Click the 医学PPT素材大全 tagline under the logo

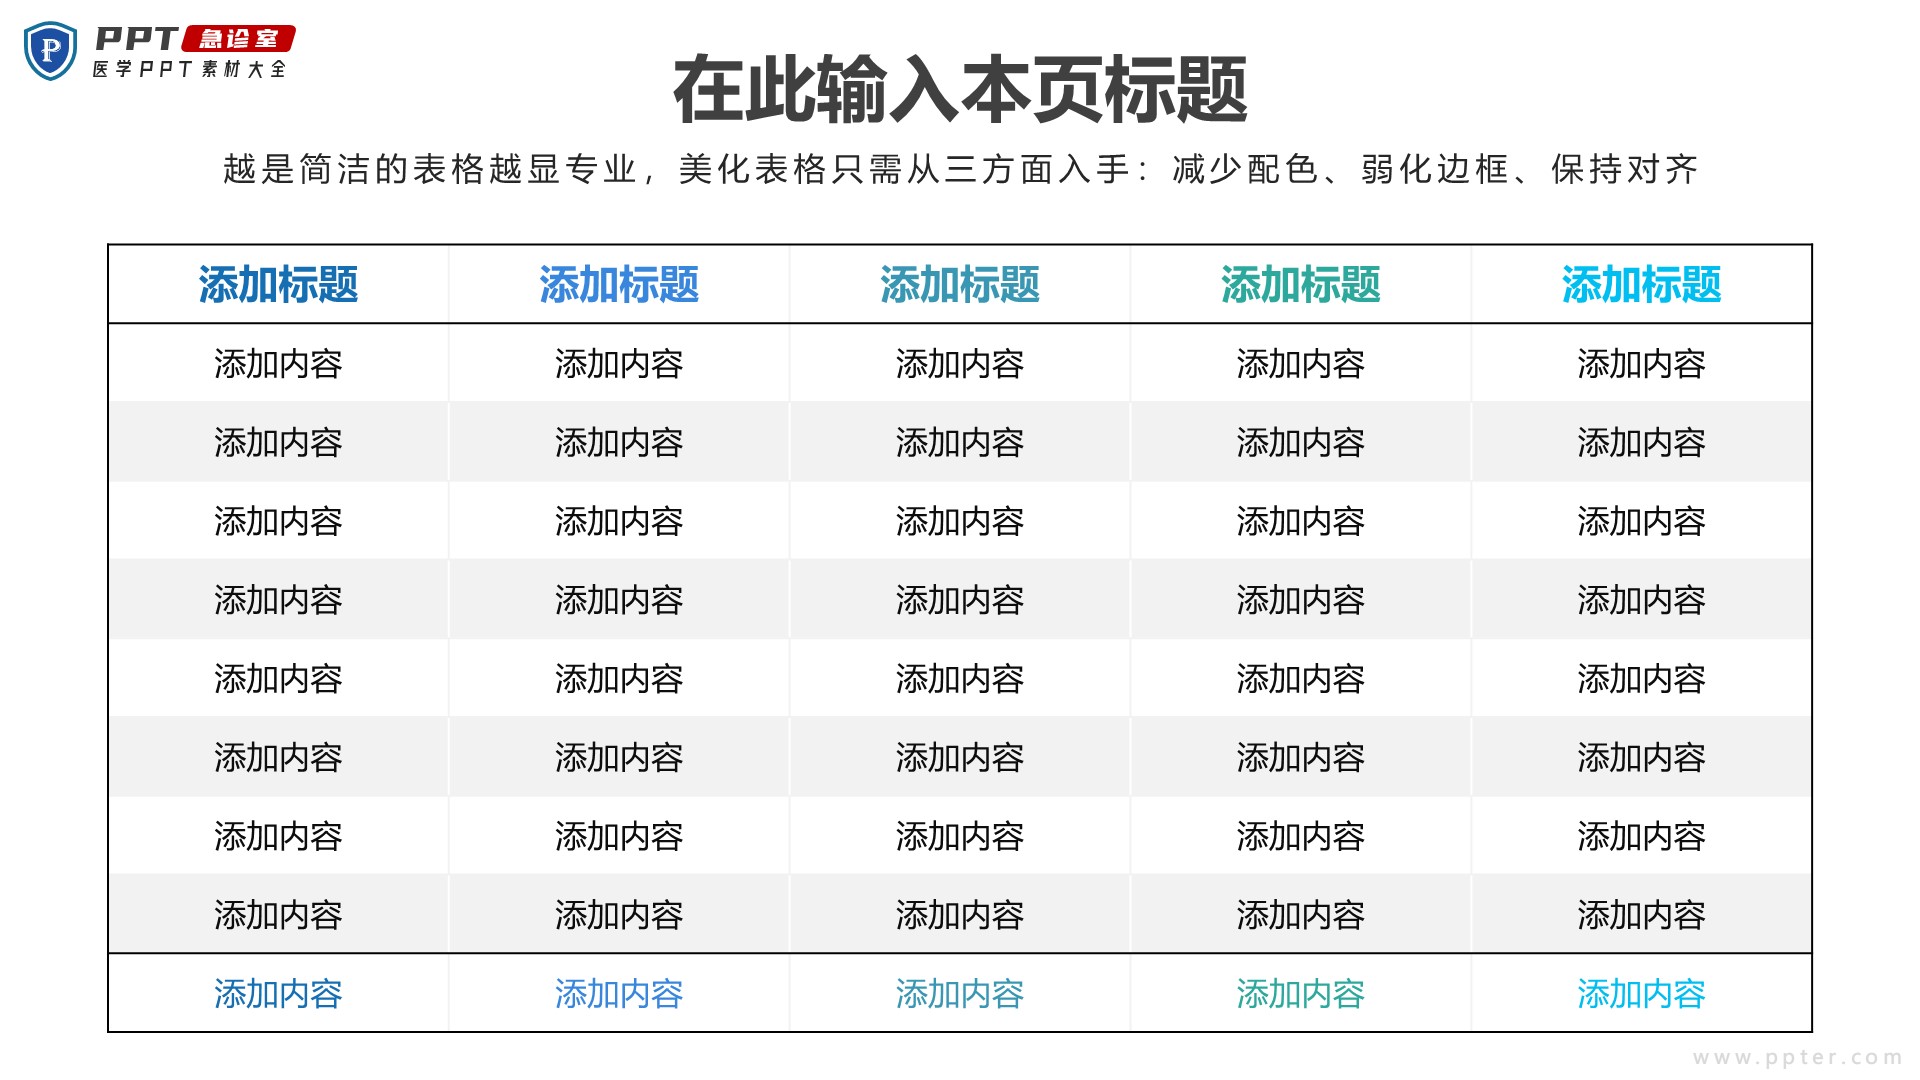[190, 69]
